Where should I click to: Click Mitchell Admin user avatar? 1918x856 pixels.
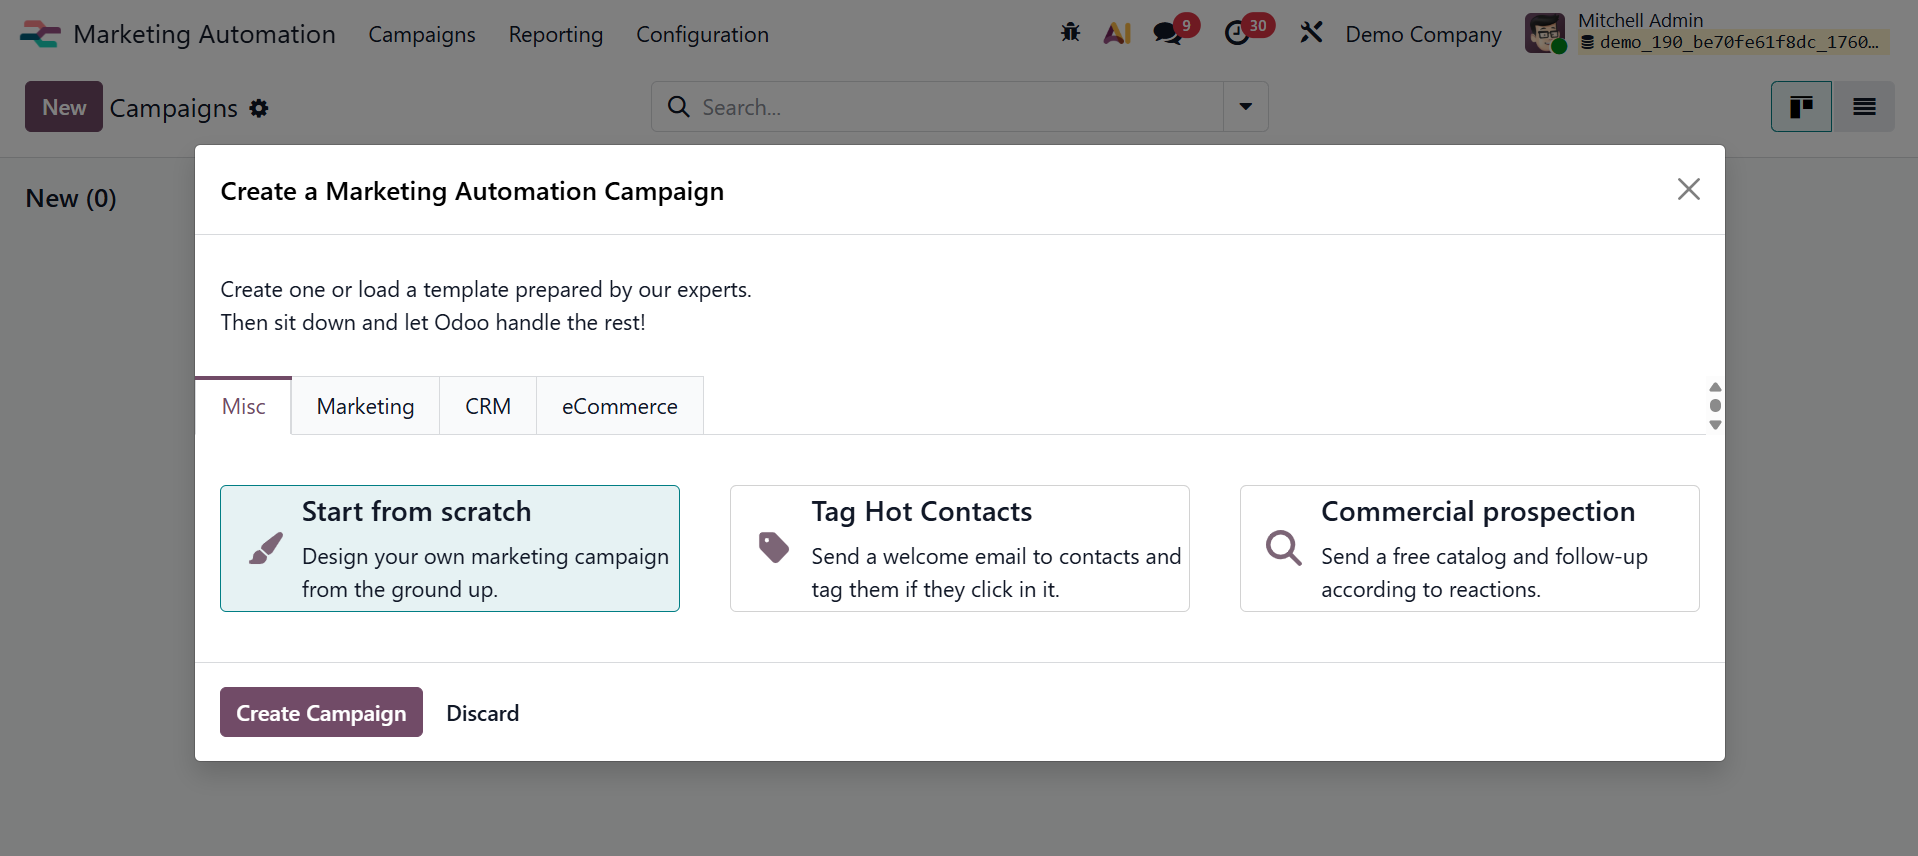[x=1544, y=33]
